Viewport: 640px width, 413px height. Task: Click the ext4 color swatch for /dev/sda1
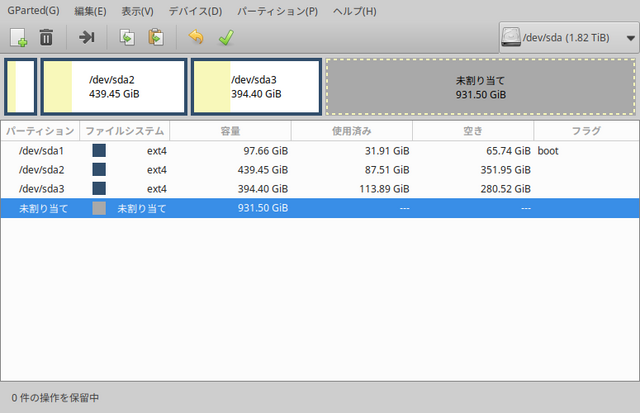(99, 151)
